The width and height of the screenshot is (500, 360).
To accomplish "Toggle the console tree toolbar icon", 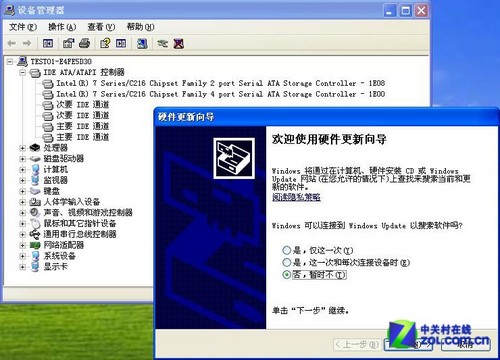I will (x=48, y=43).
